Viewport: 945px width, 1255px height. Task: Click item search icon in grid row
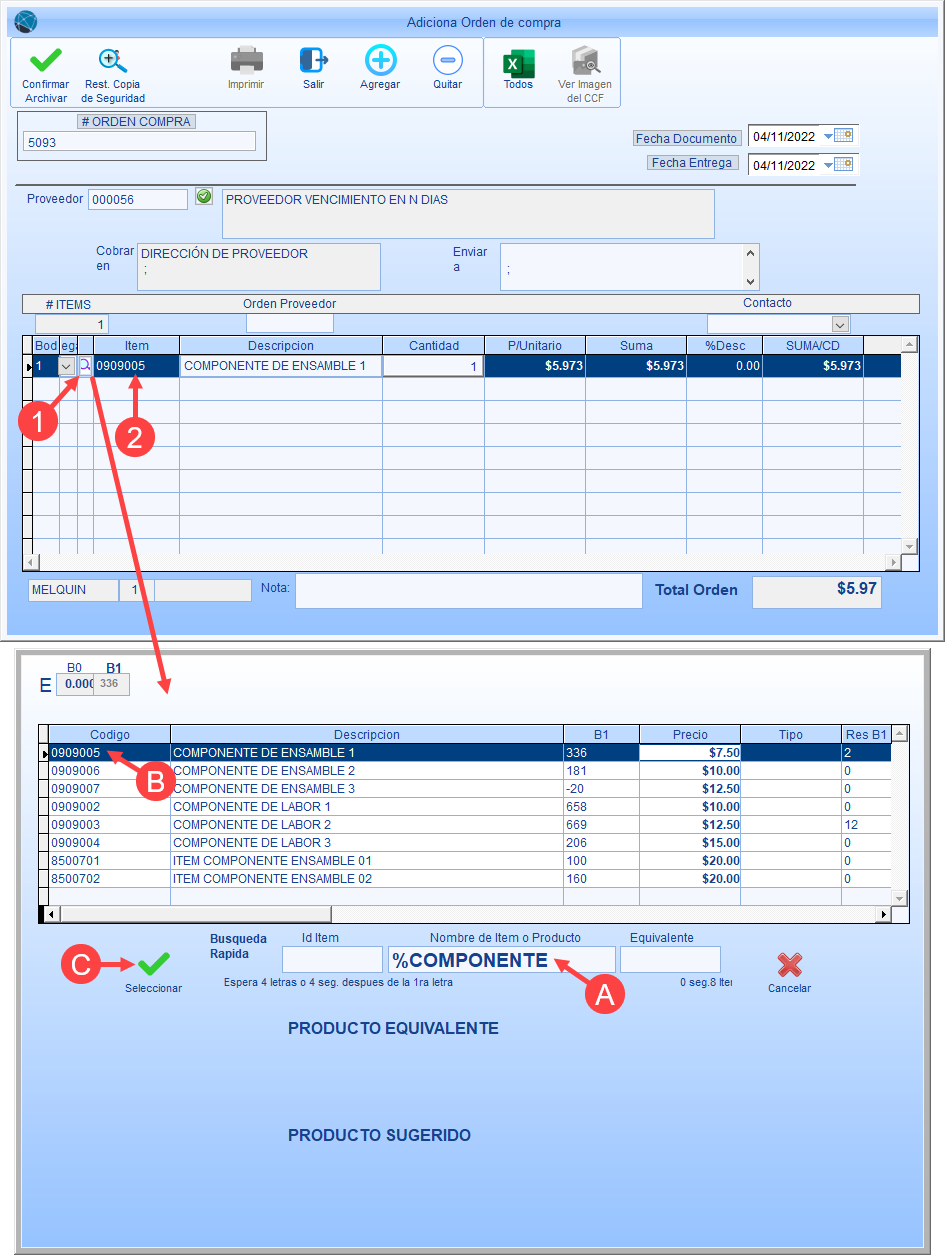coord(85,366)
